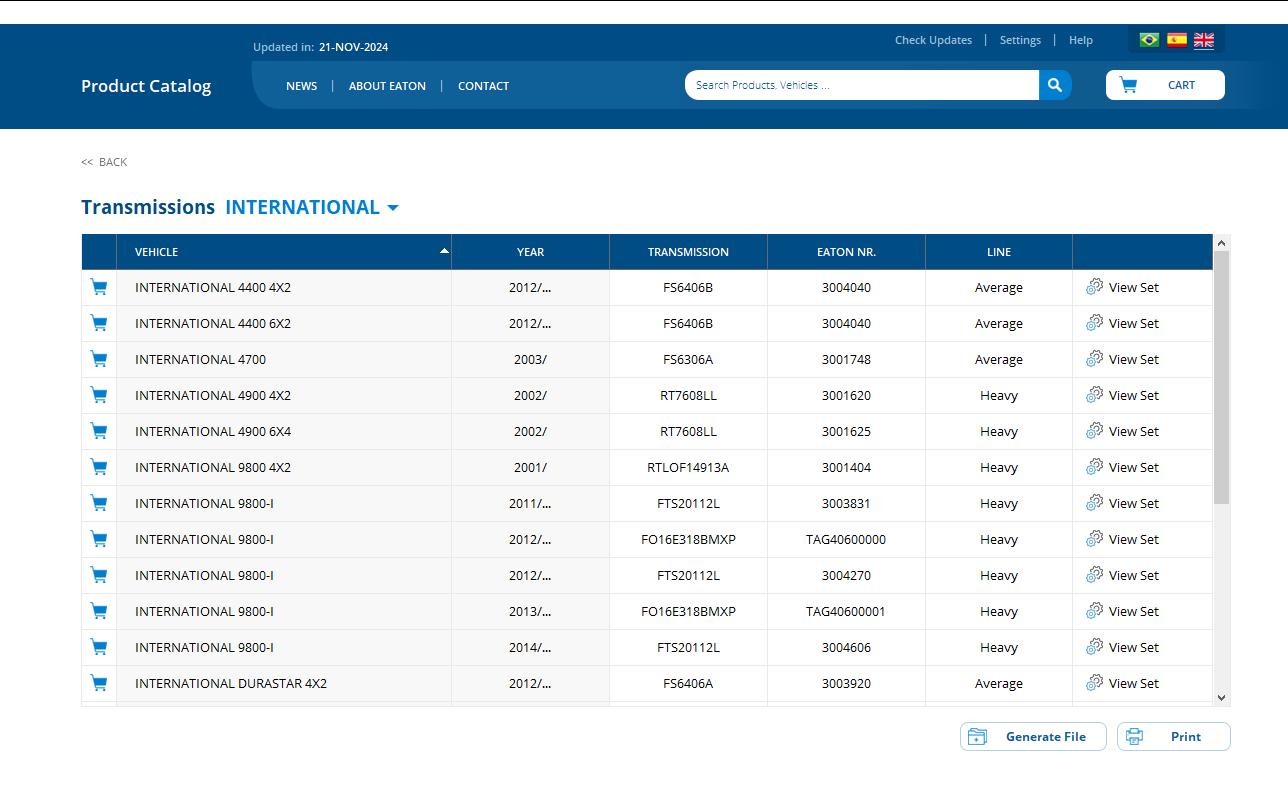
Task: Select the RTLOF14913A transmission cell
Action: pyautogui.click(x=688, y=467)
